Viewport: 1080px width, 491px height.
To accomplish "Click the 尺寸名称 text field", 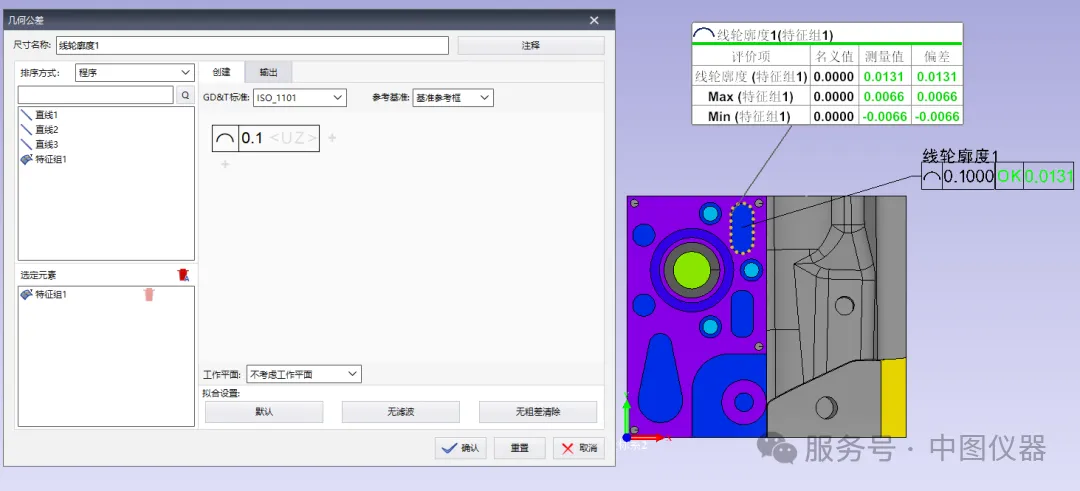I will (251, 45).
